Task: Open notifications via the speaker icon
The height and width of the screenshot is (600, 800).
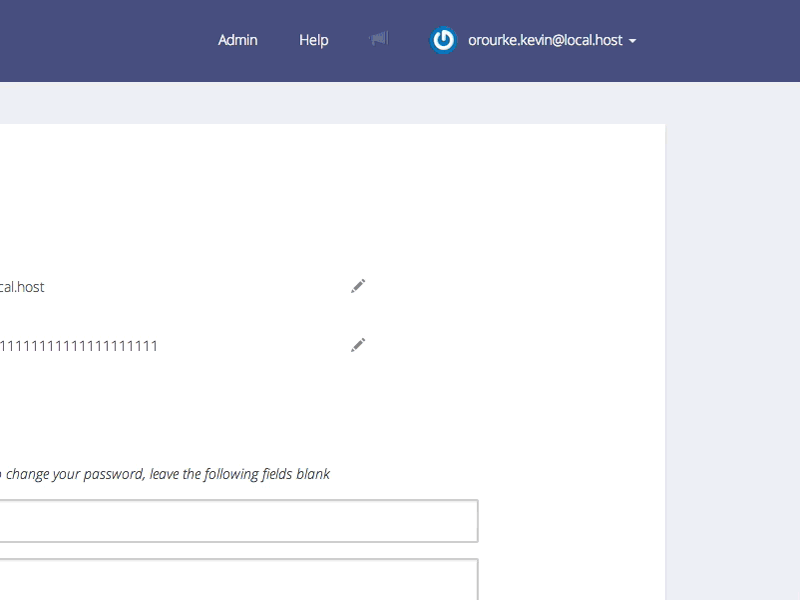Action: tap(378, 40)
